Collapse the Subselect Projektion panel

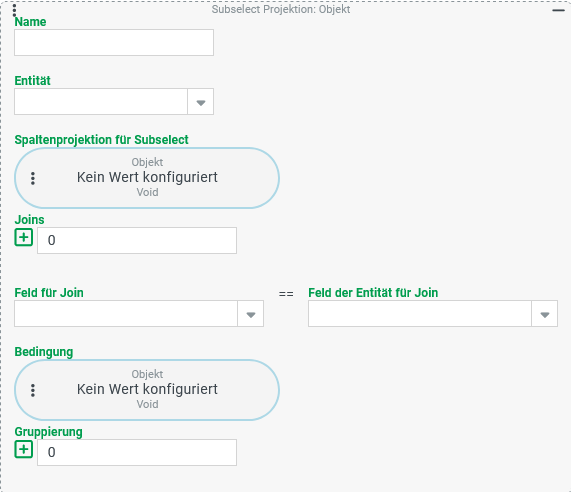click(x=558, y=11)
